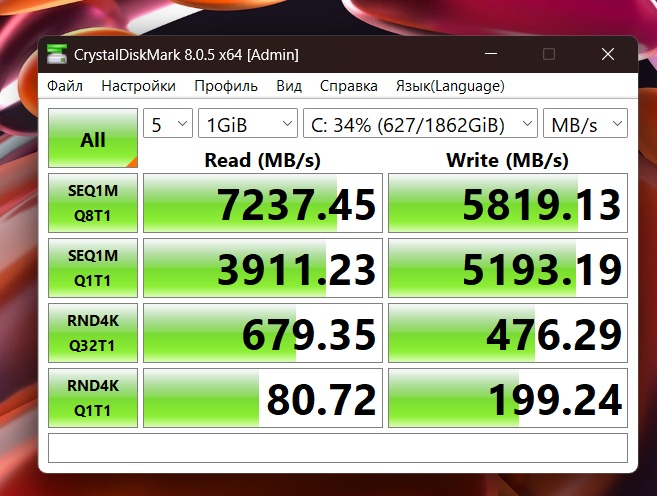Image resolution: width=657 pixels, height=496 pixels.
Task: Open the Справка menu
Action: pyautogui.click(x=349, y=86)
